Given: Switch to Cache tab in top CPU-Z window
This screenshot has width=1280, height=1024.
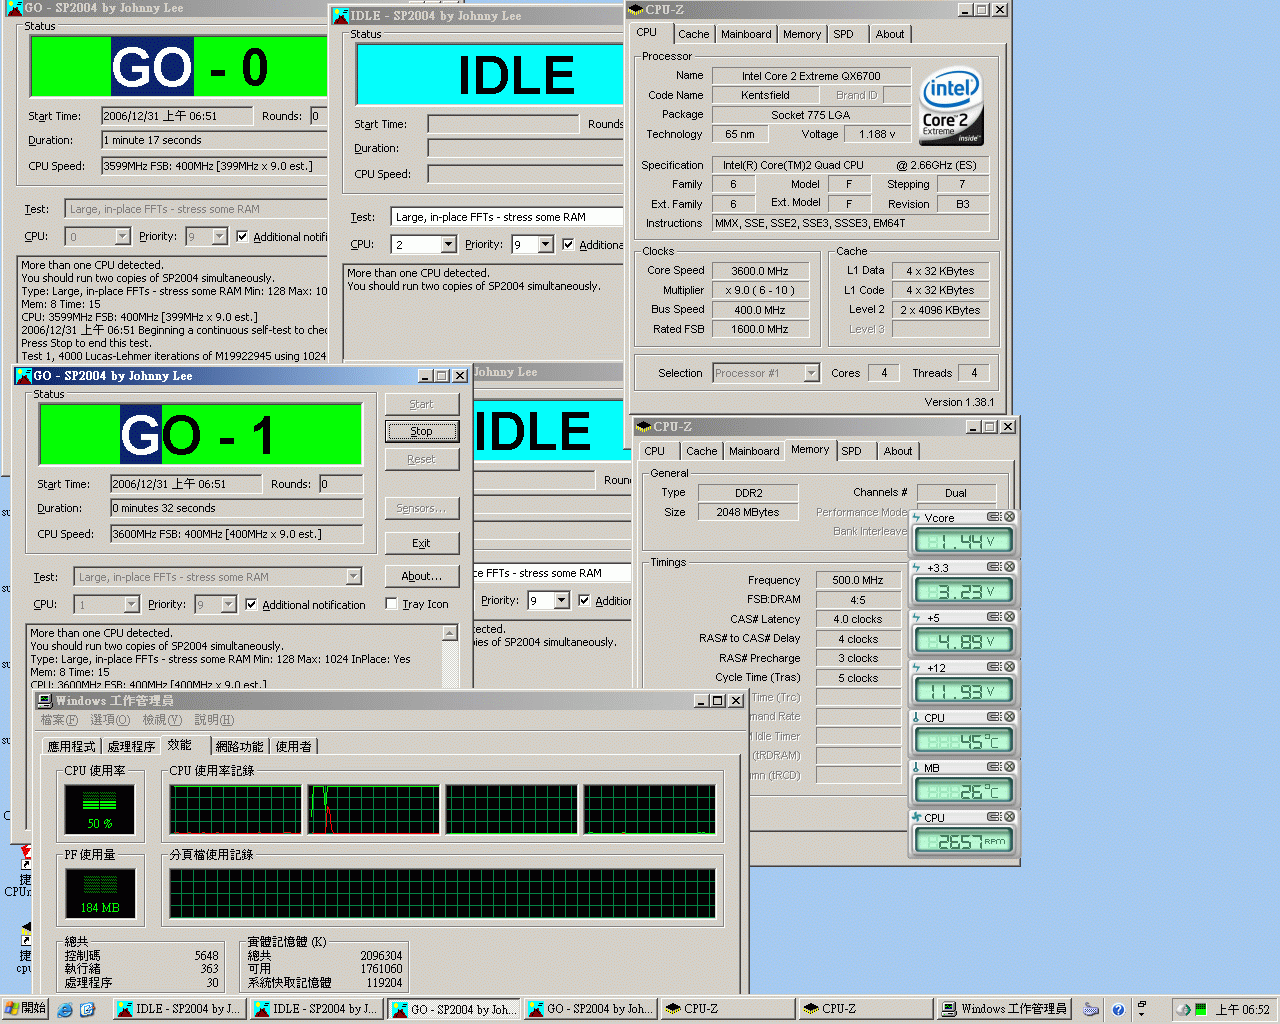Looking at the screenshot, I should (693, 34).
